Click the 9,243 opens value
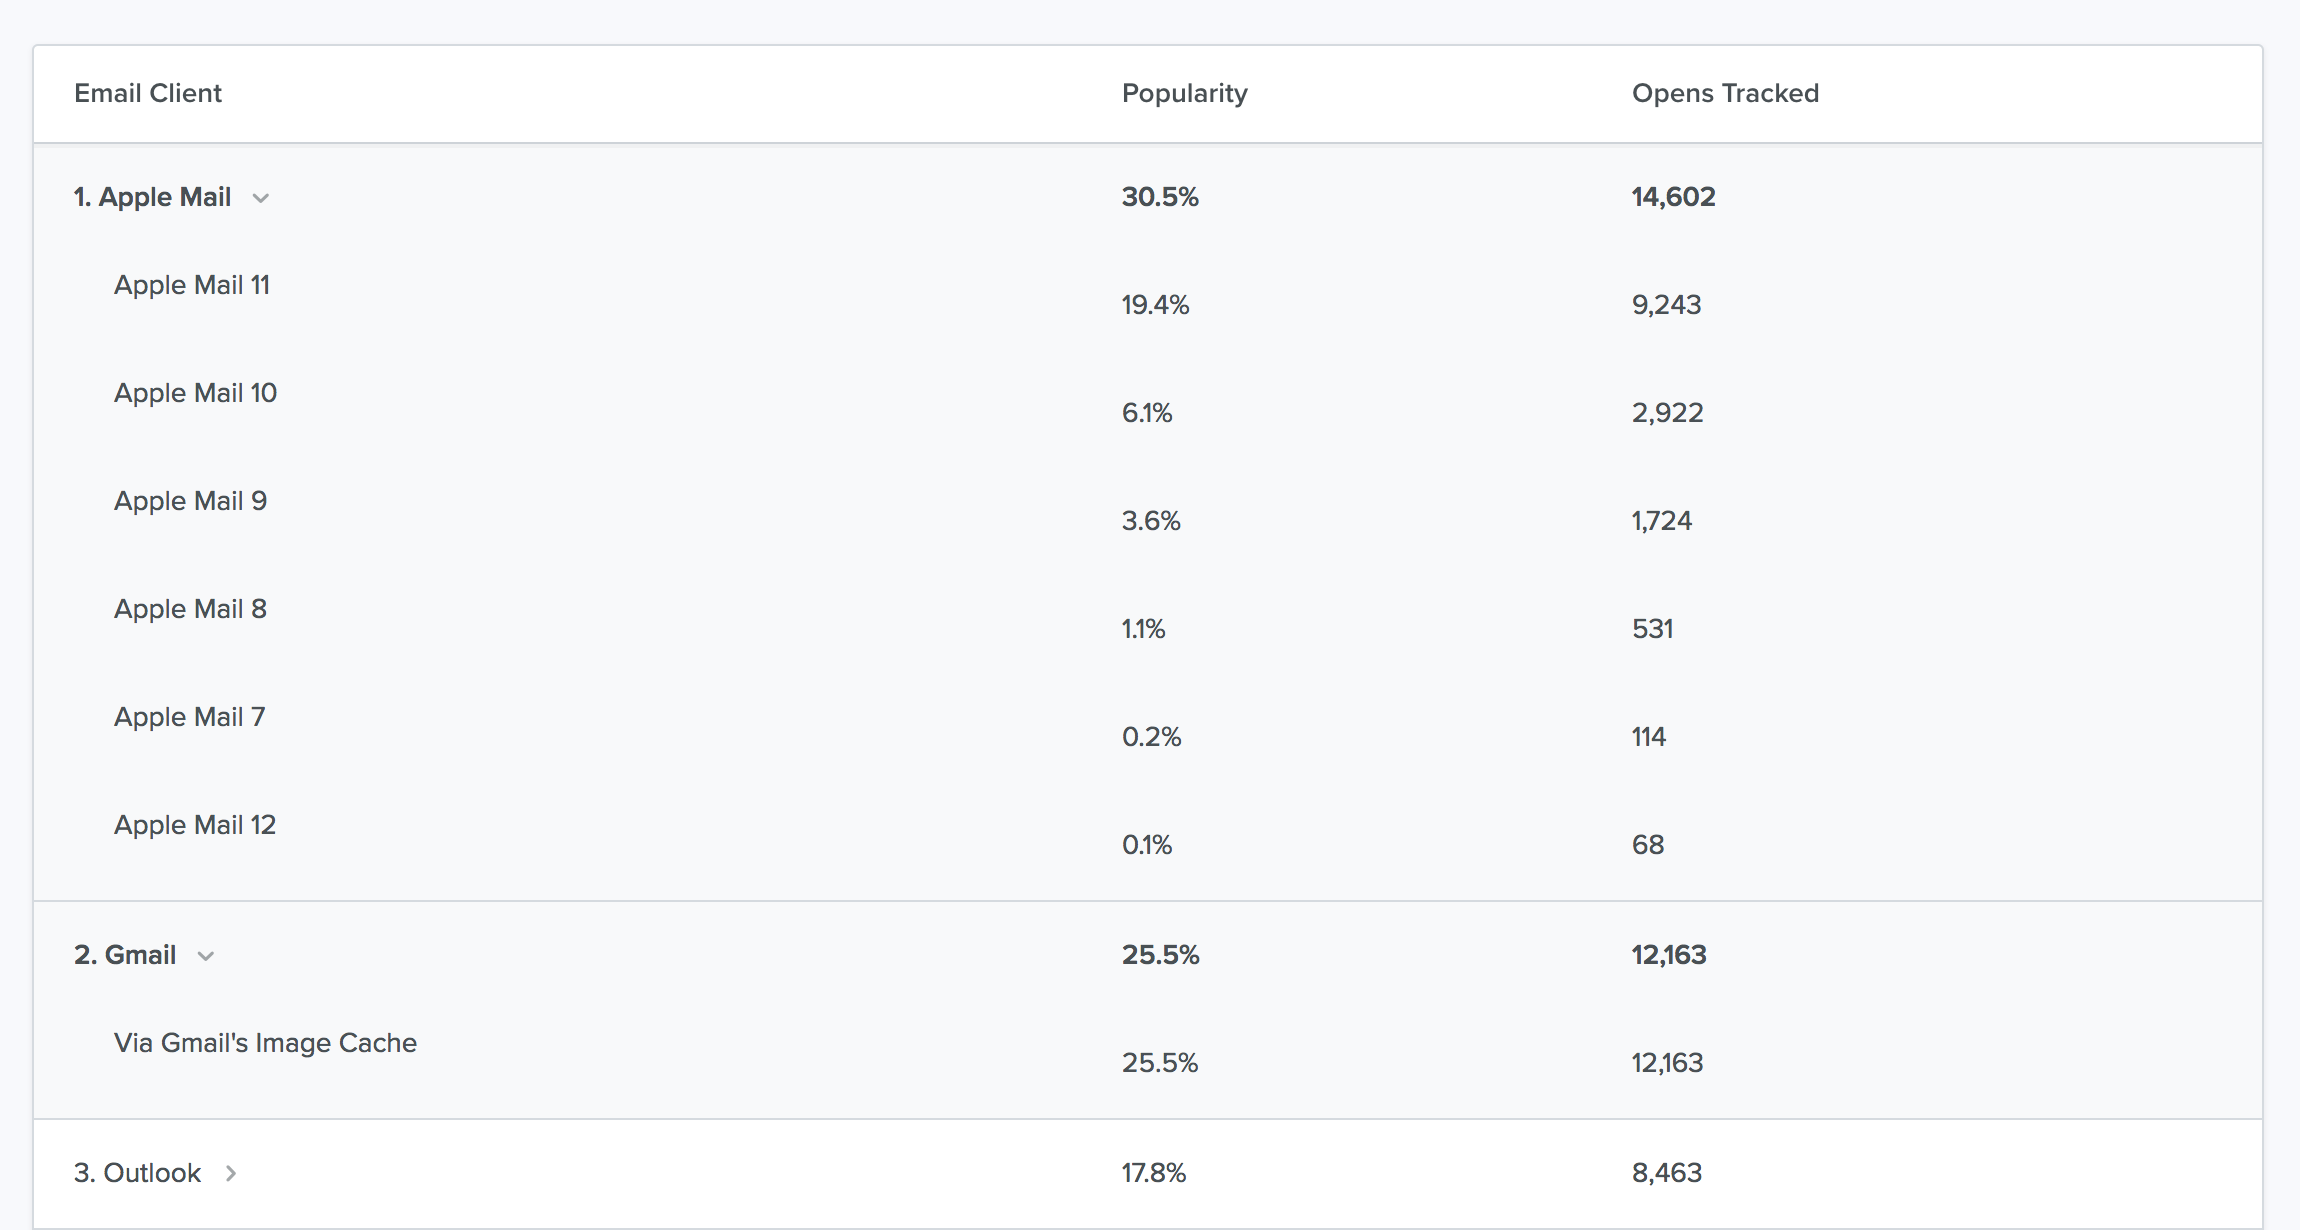The image size is (2300, 1230). point(1666,305)
